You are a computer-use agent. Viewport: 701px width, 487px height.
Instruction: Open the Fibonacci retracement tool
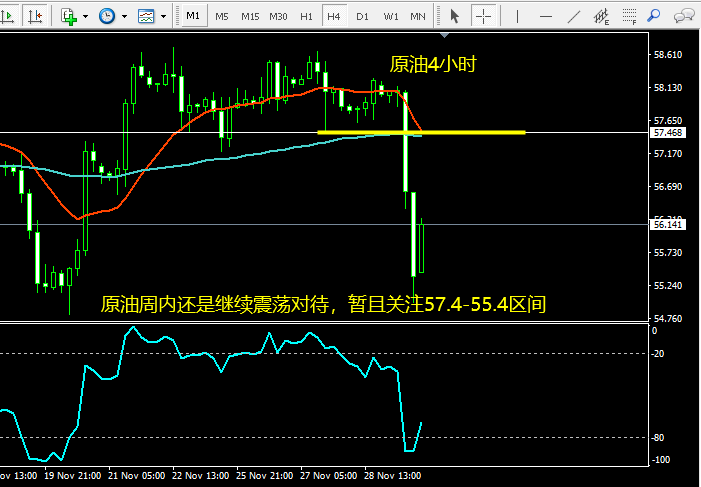(x=629, y=17)
